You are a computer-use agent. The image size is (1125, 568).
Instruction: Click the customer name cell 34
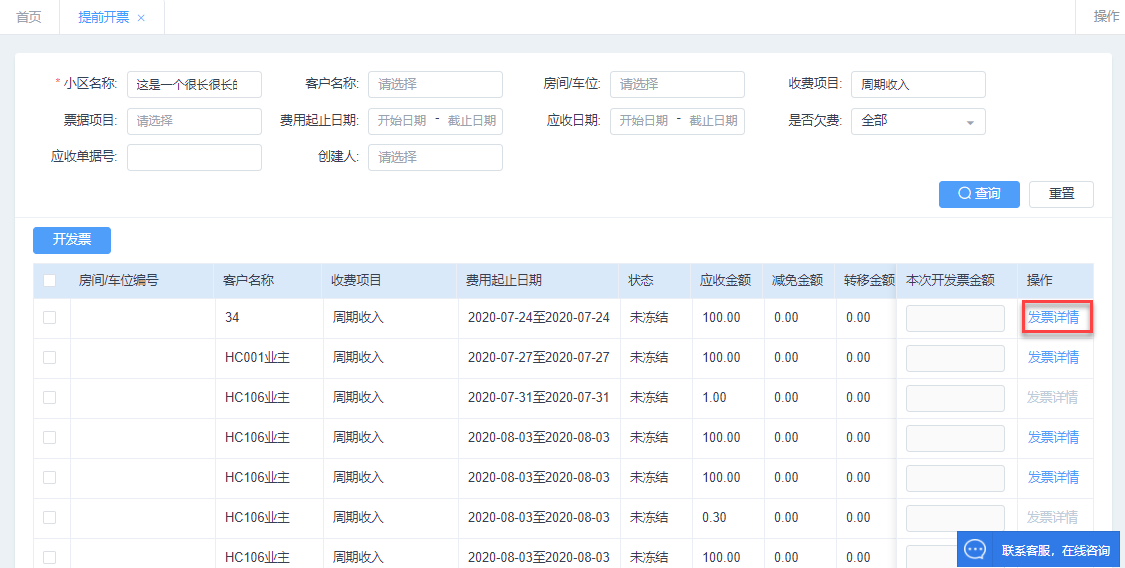tap(232, 317)
